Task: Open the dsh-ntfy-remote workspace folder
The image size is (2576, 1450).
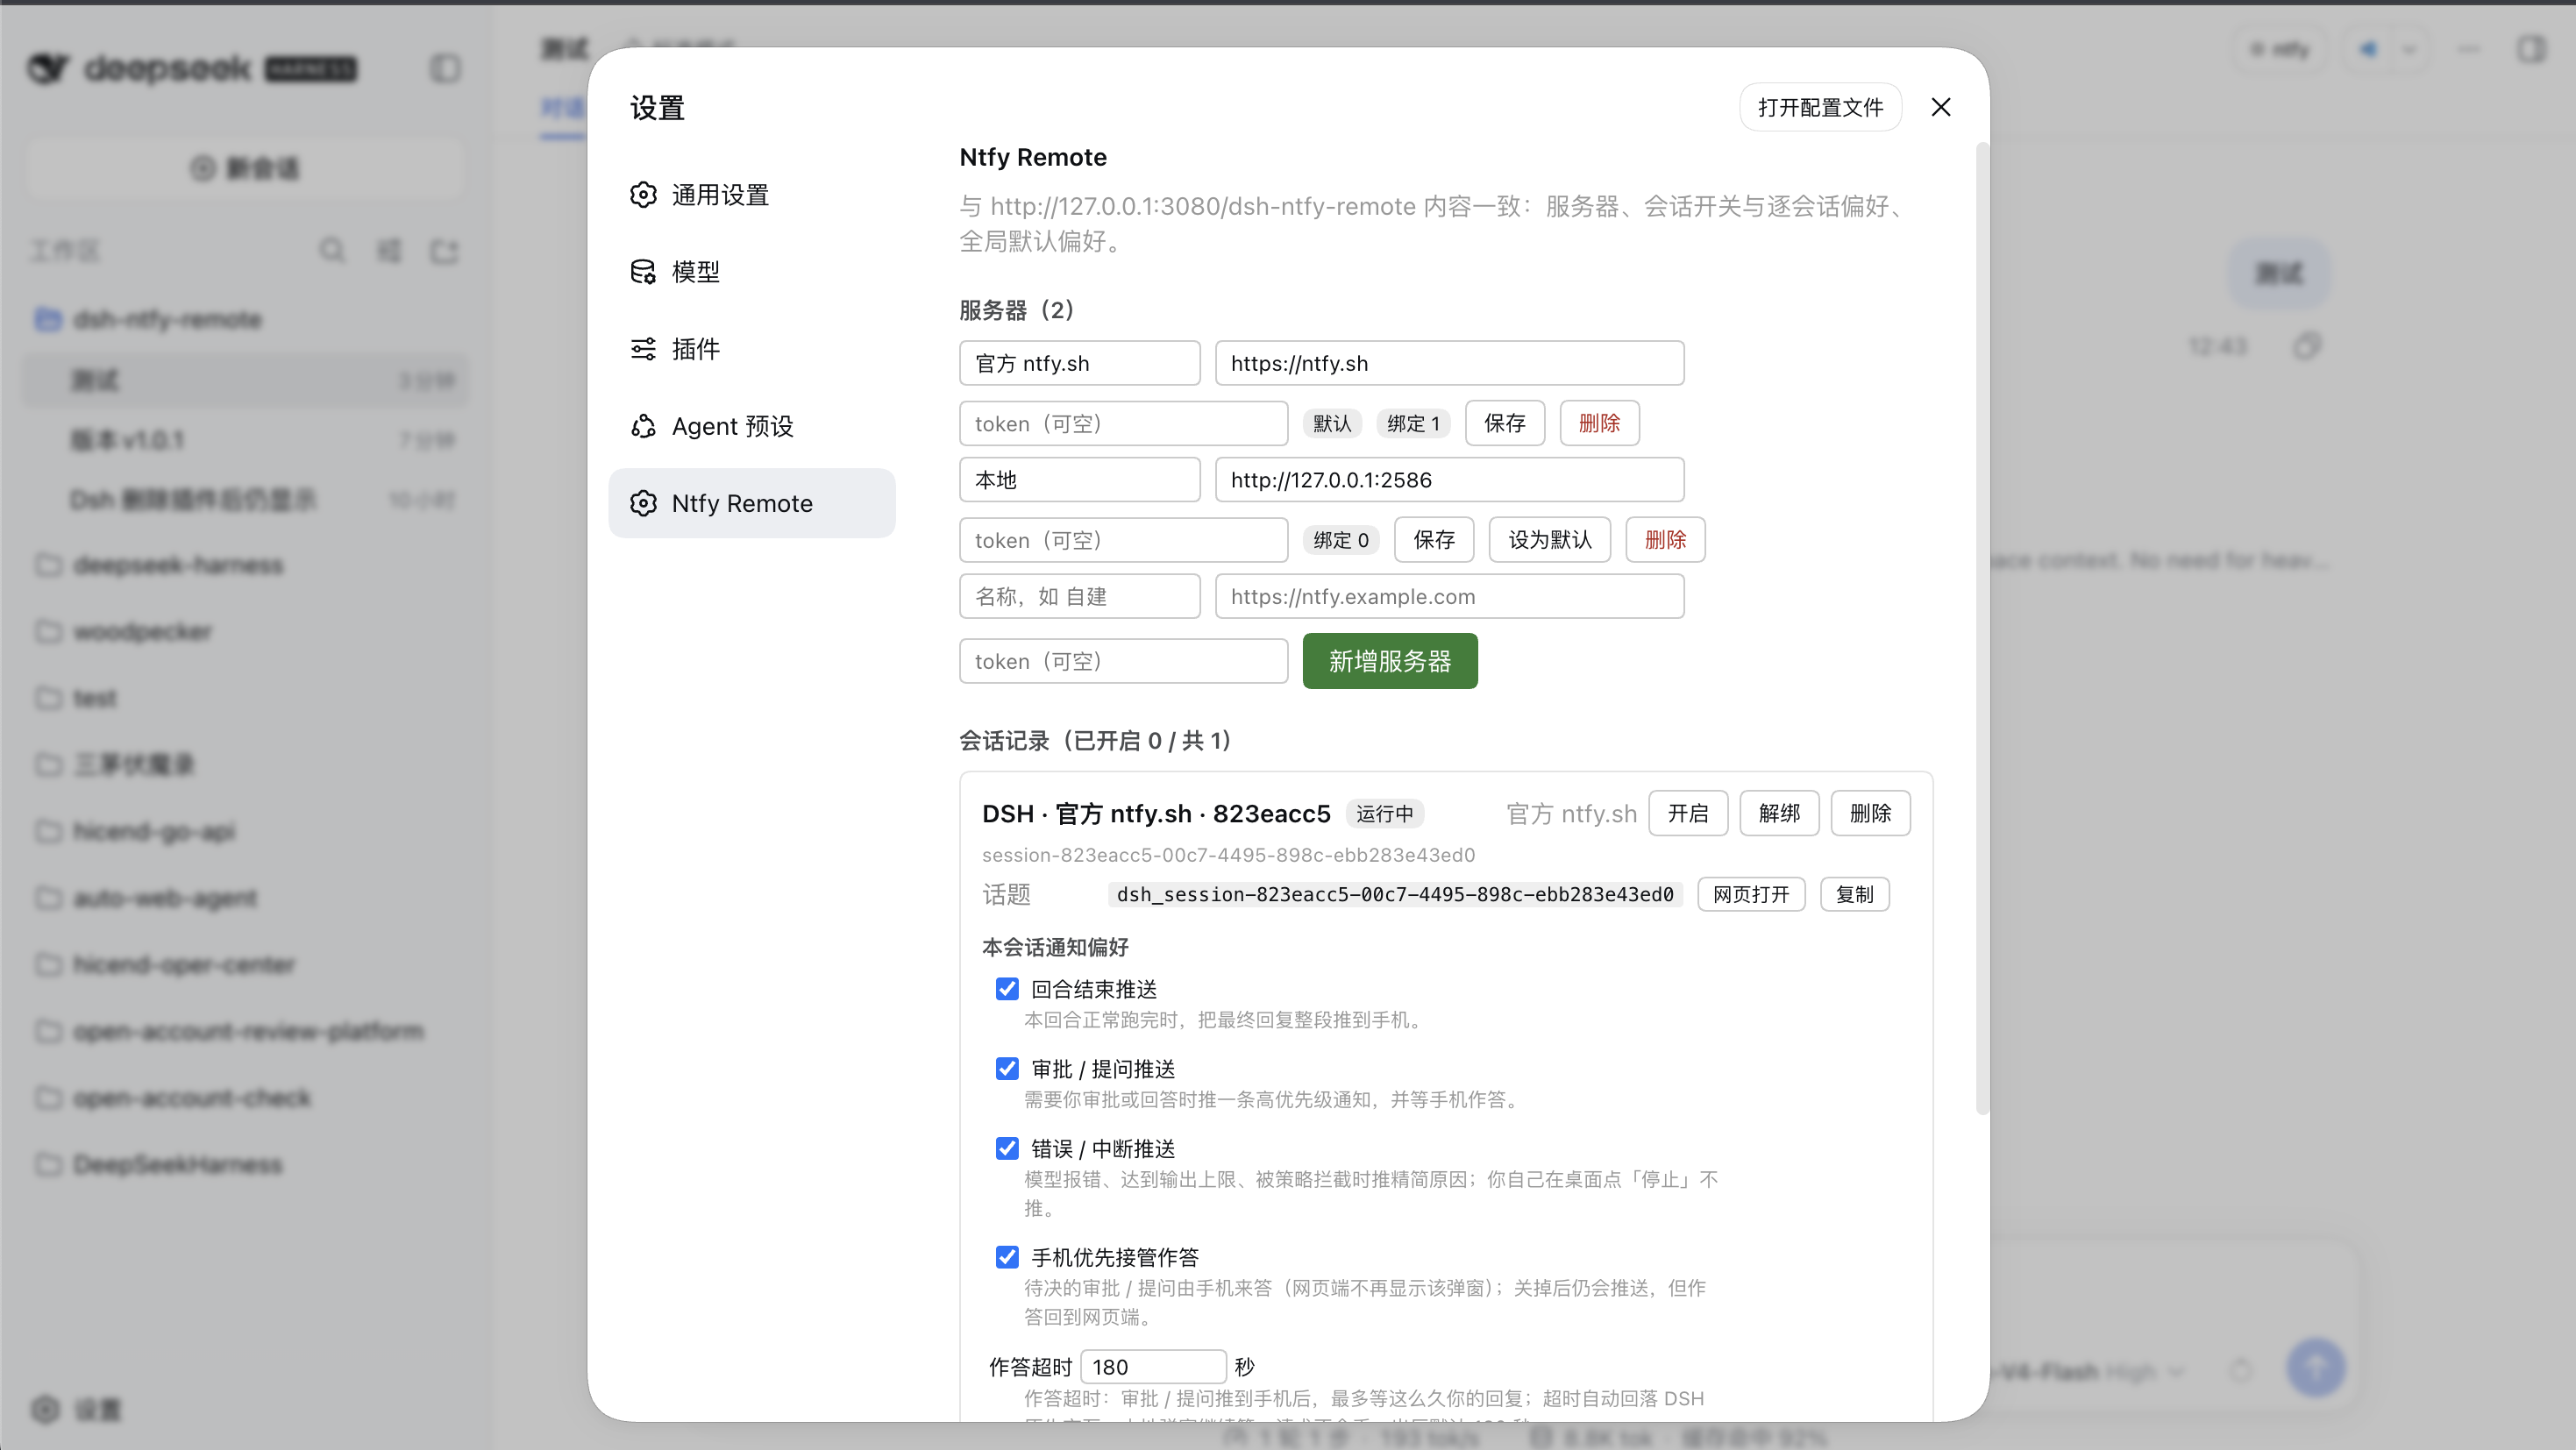Action: 245,320
